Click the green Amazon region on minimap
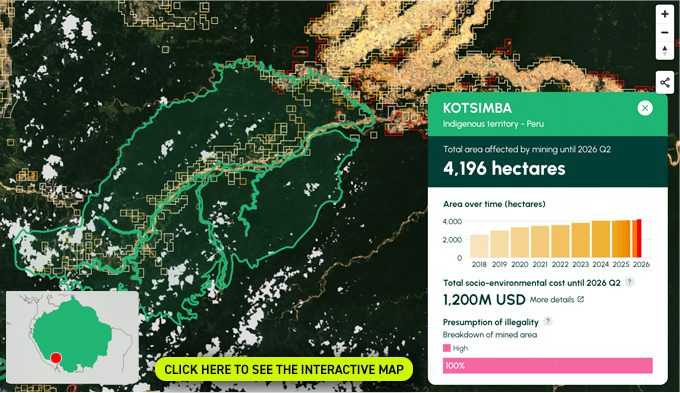This screenshot has width=680, height=393. click(x=72, y=334)
